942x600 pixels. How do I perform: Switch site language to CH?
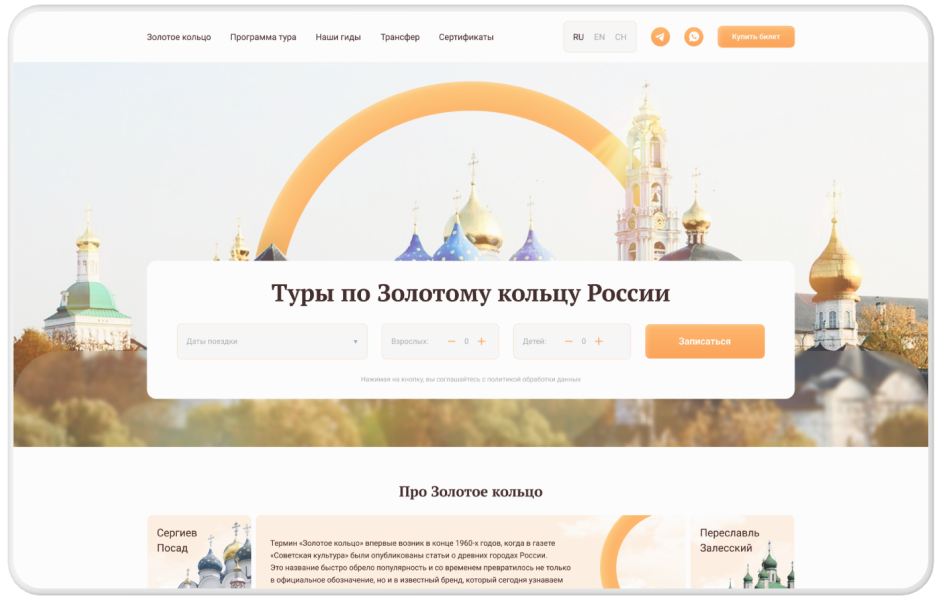pyautogui.click(x=621, y=37)
